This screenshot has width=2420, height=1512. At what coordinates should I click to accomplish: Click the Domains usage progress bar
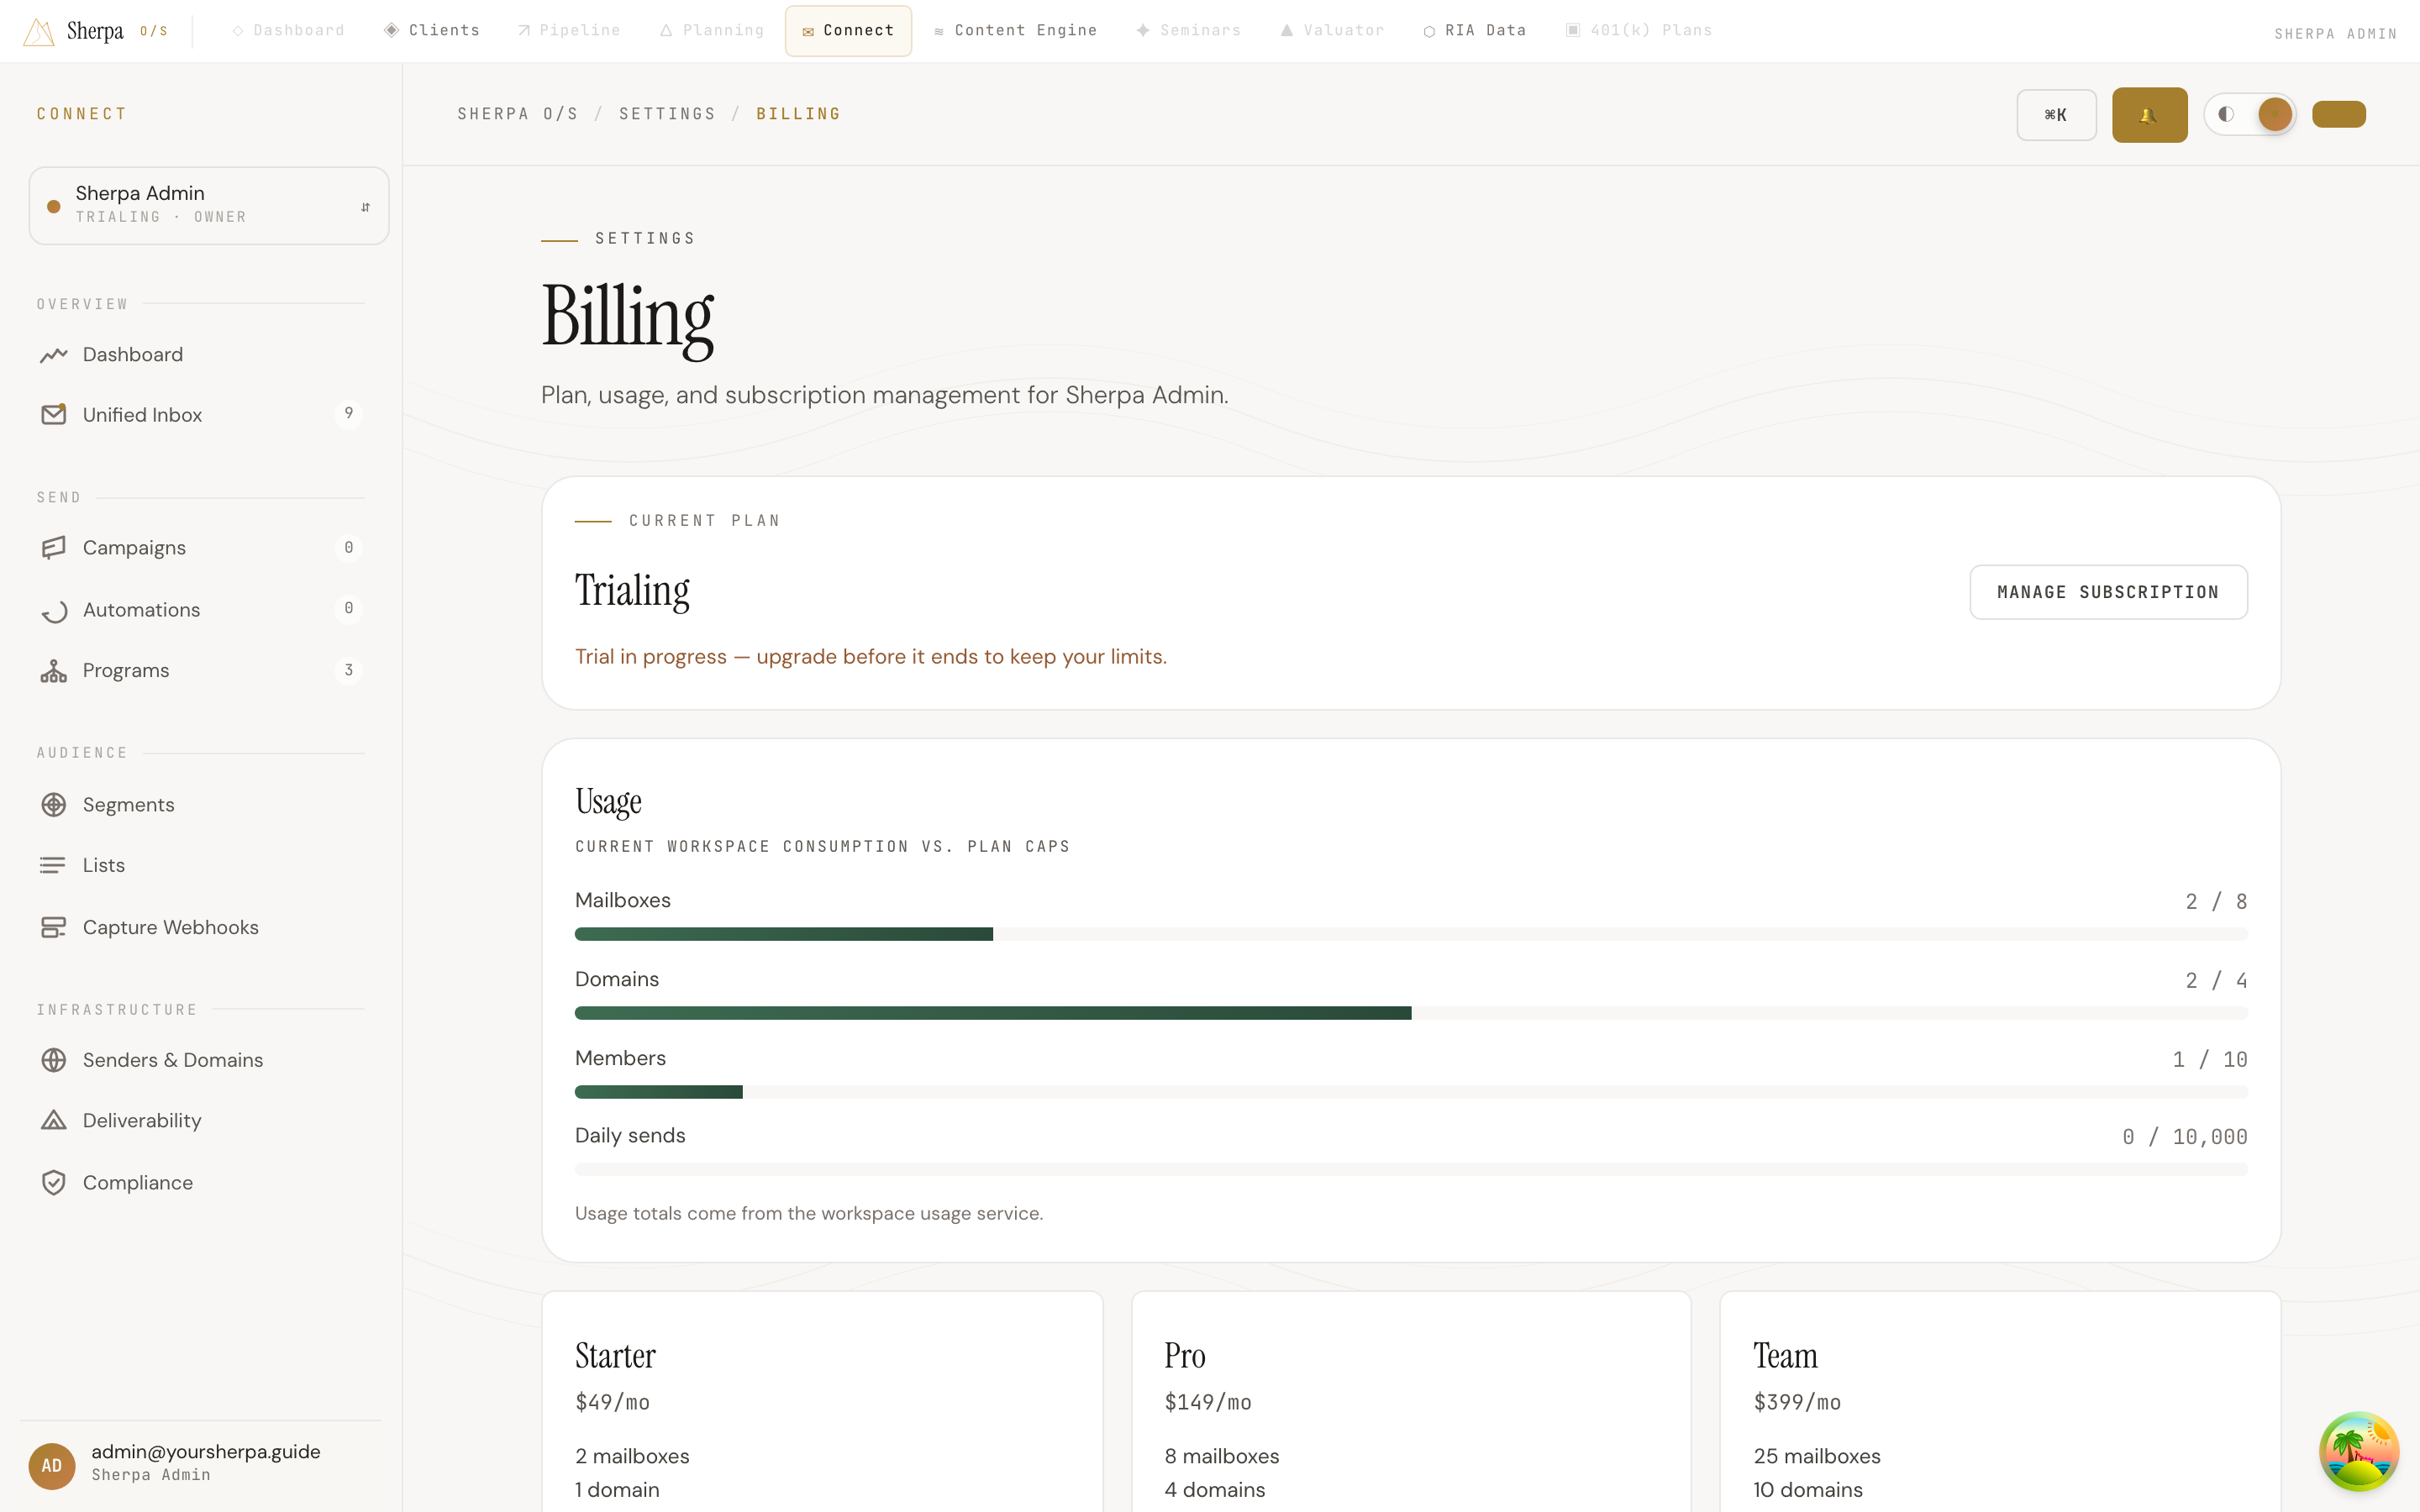pos(1411,1013)
